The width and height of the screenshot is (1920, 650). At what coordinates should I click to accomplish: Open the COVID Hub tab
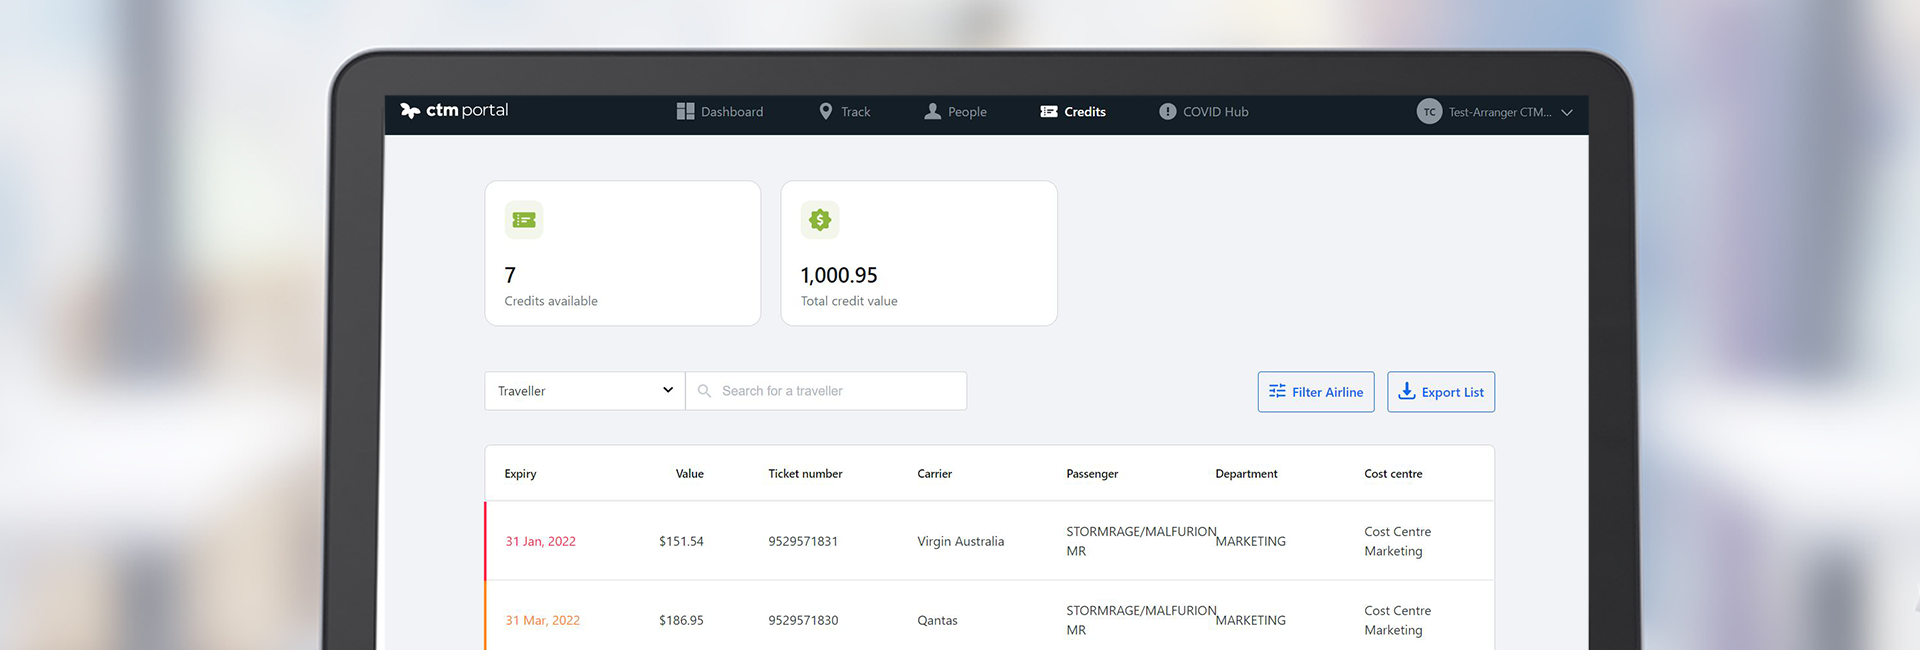click(x=1204, y=111)
